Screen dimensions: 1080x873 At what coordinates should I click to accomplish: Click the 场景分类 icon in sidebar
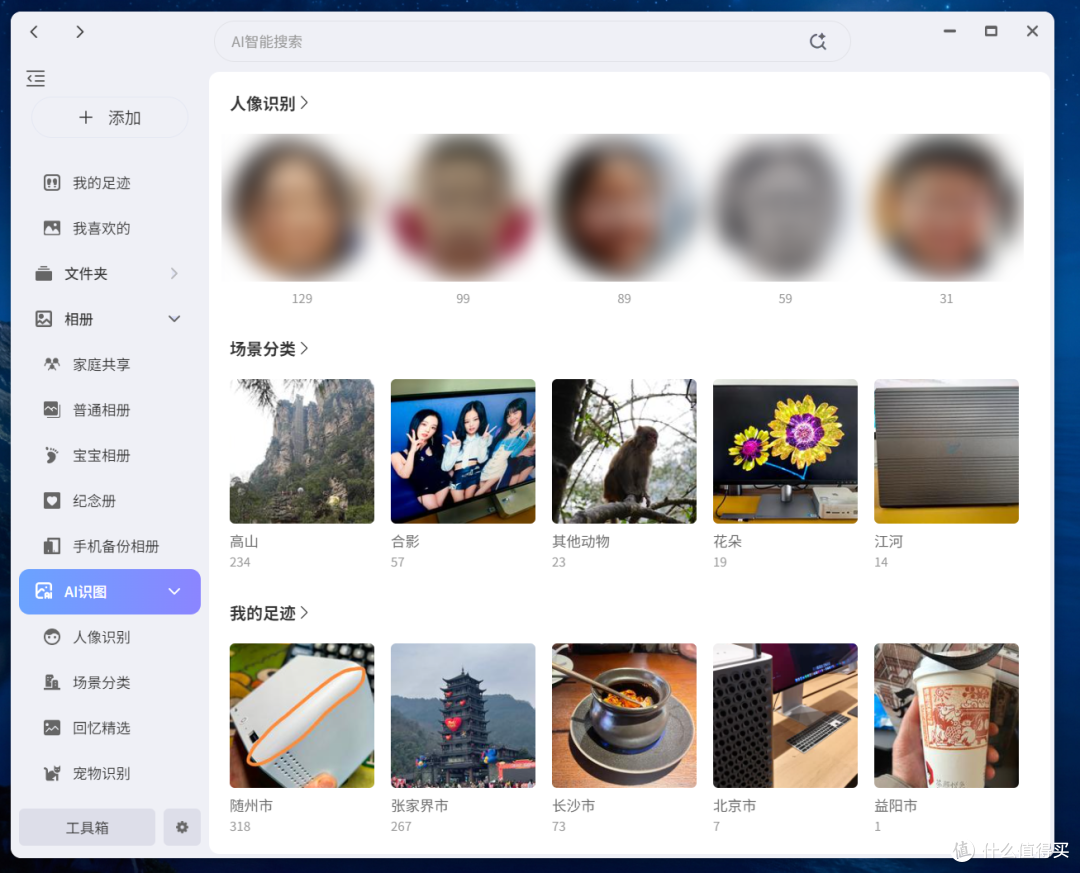point(52,683)
